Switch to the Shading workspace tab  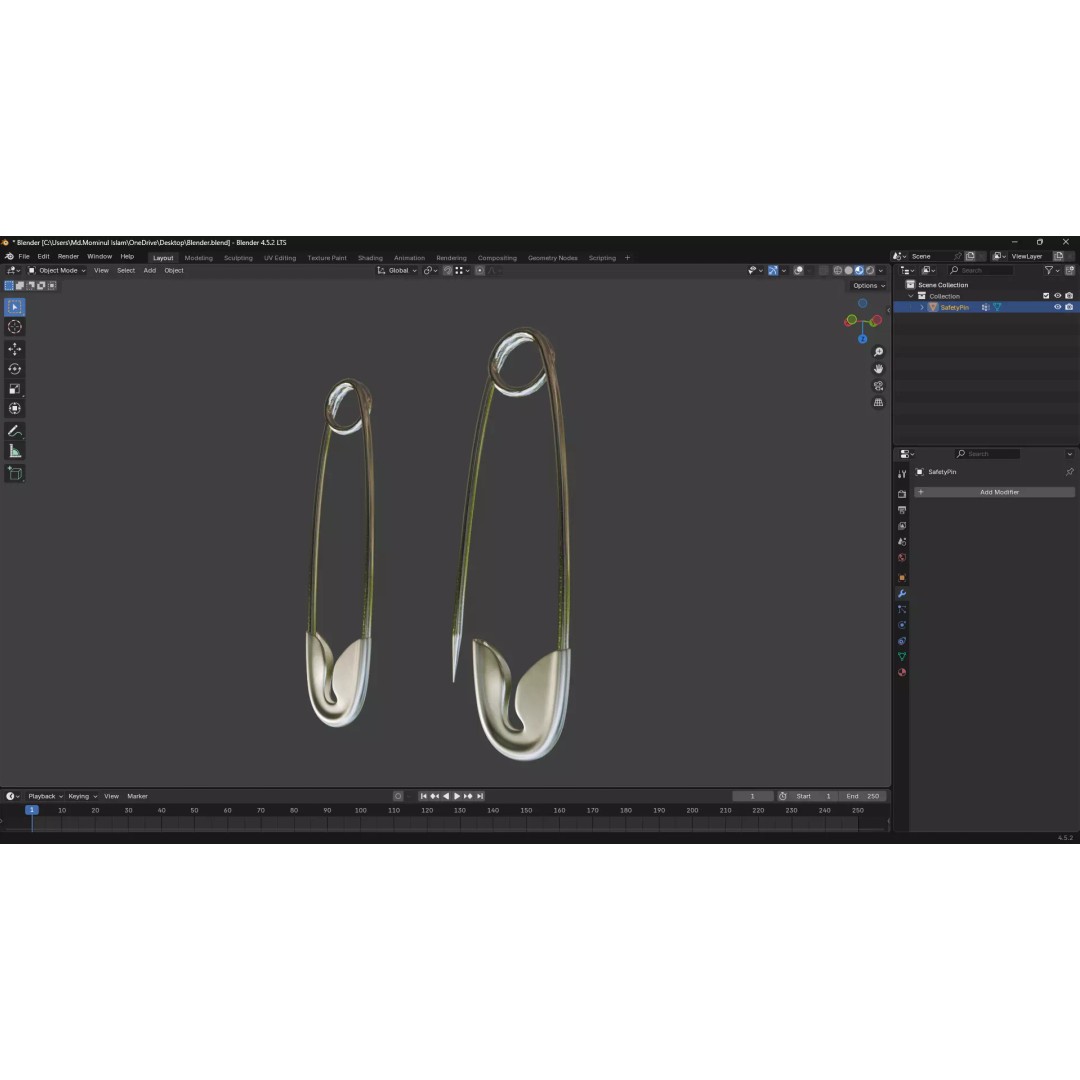click(x=370, y=258)
